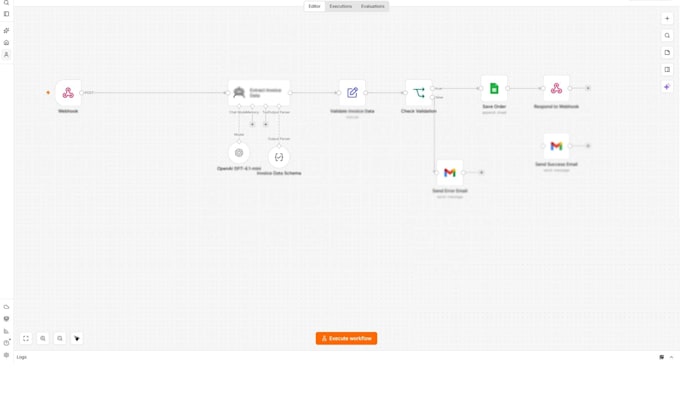Toggle the side panel icon on right toolbar
The height and width of the screenshot is (411, 680).
tap(667, 69)
